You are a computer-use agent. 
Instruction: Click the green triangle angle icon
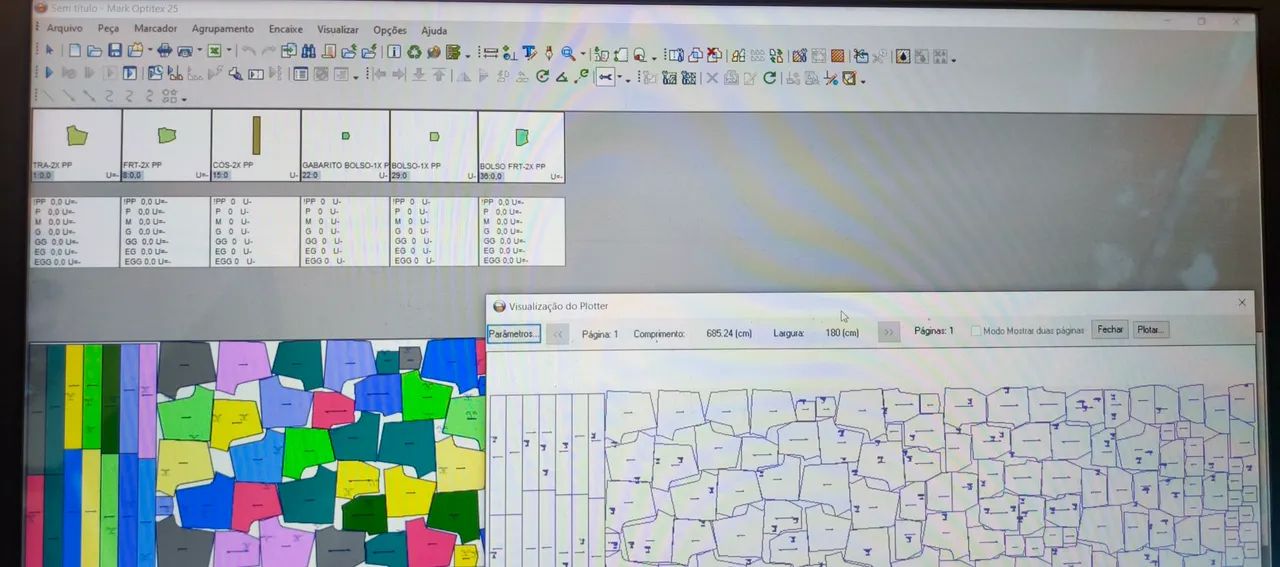561,77
